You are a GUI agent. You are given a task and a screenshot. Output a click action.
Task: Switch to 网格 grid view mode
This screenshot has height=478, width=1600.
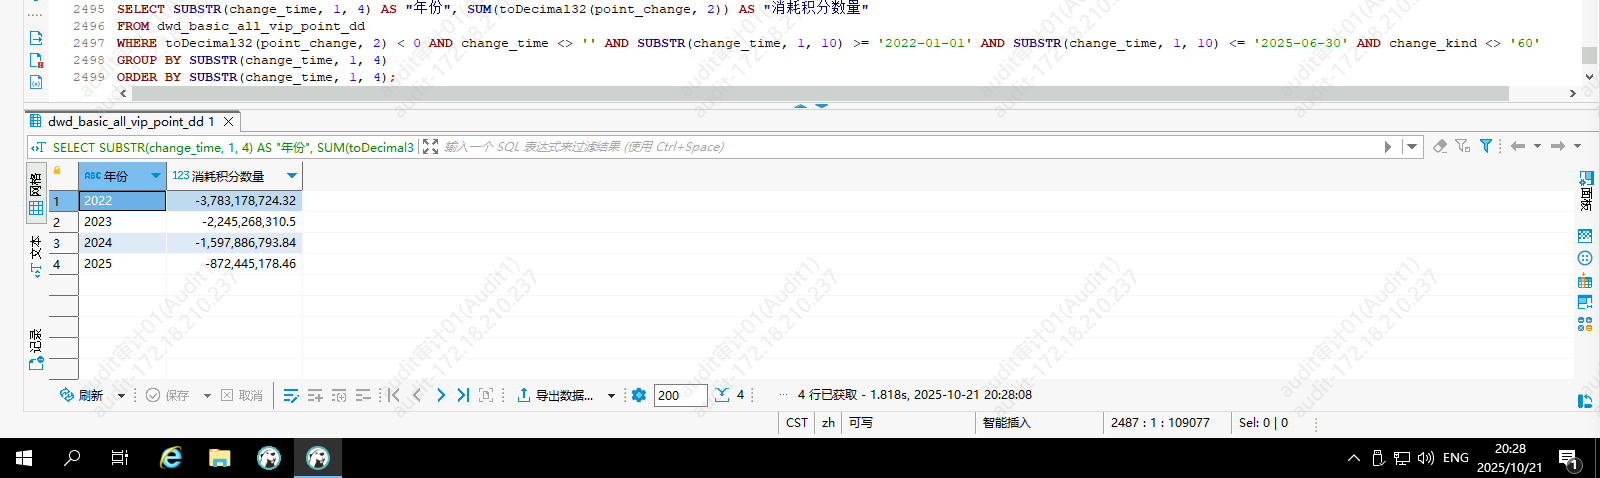[x=36, y=195]
